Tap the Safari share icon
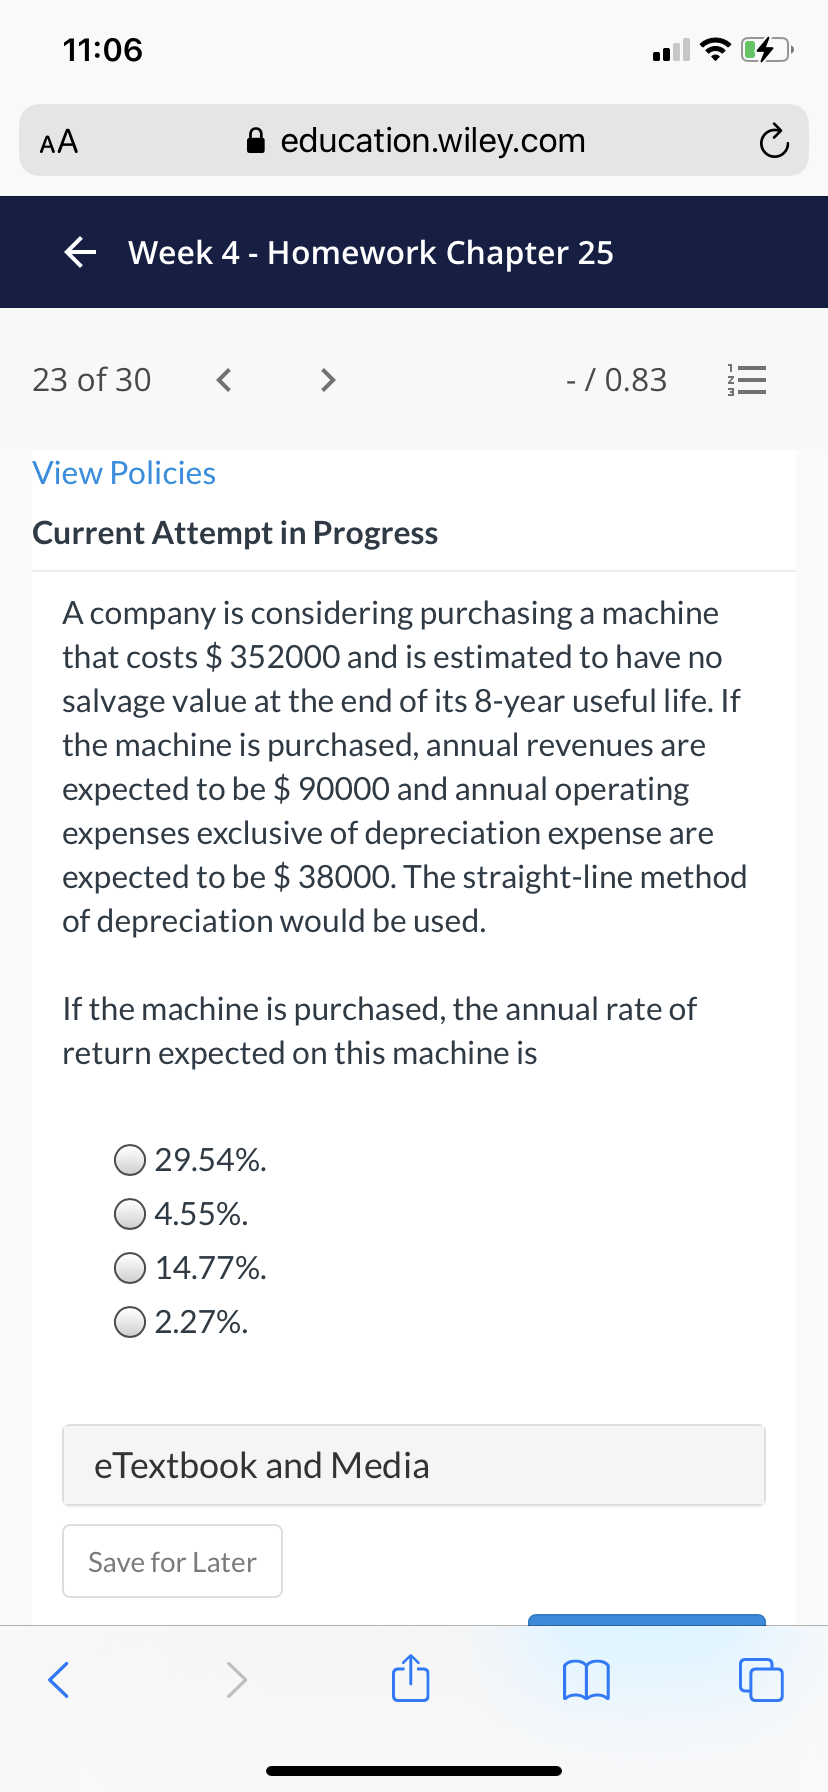This screenshot has width=828, height=1792. (410, 1678)
